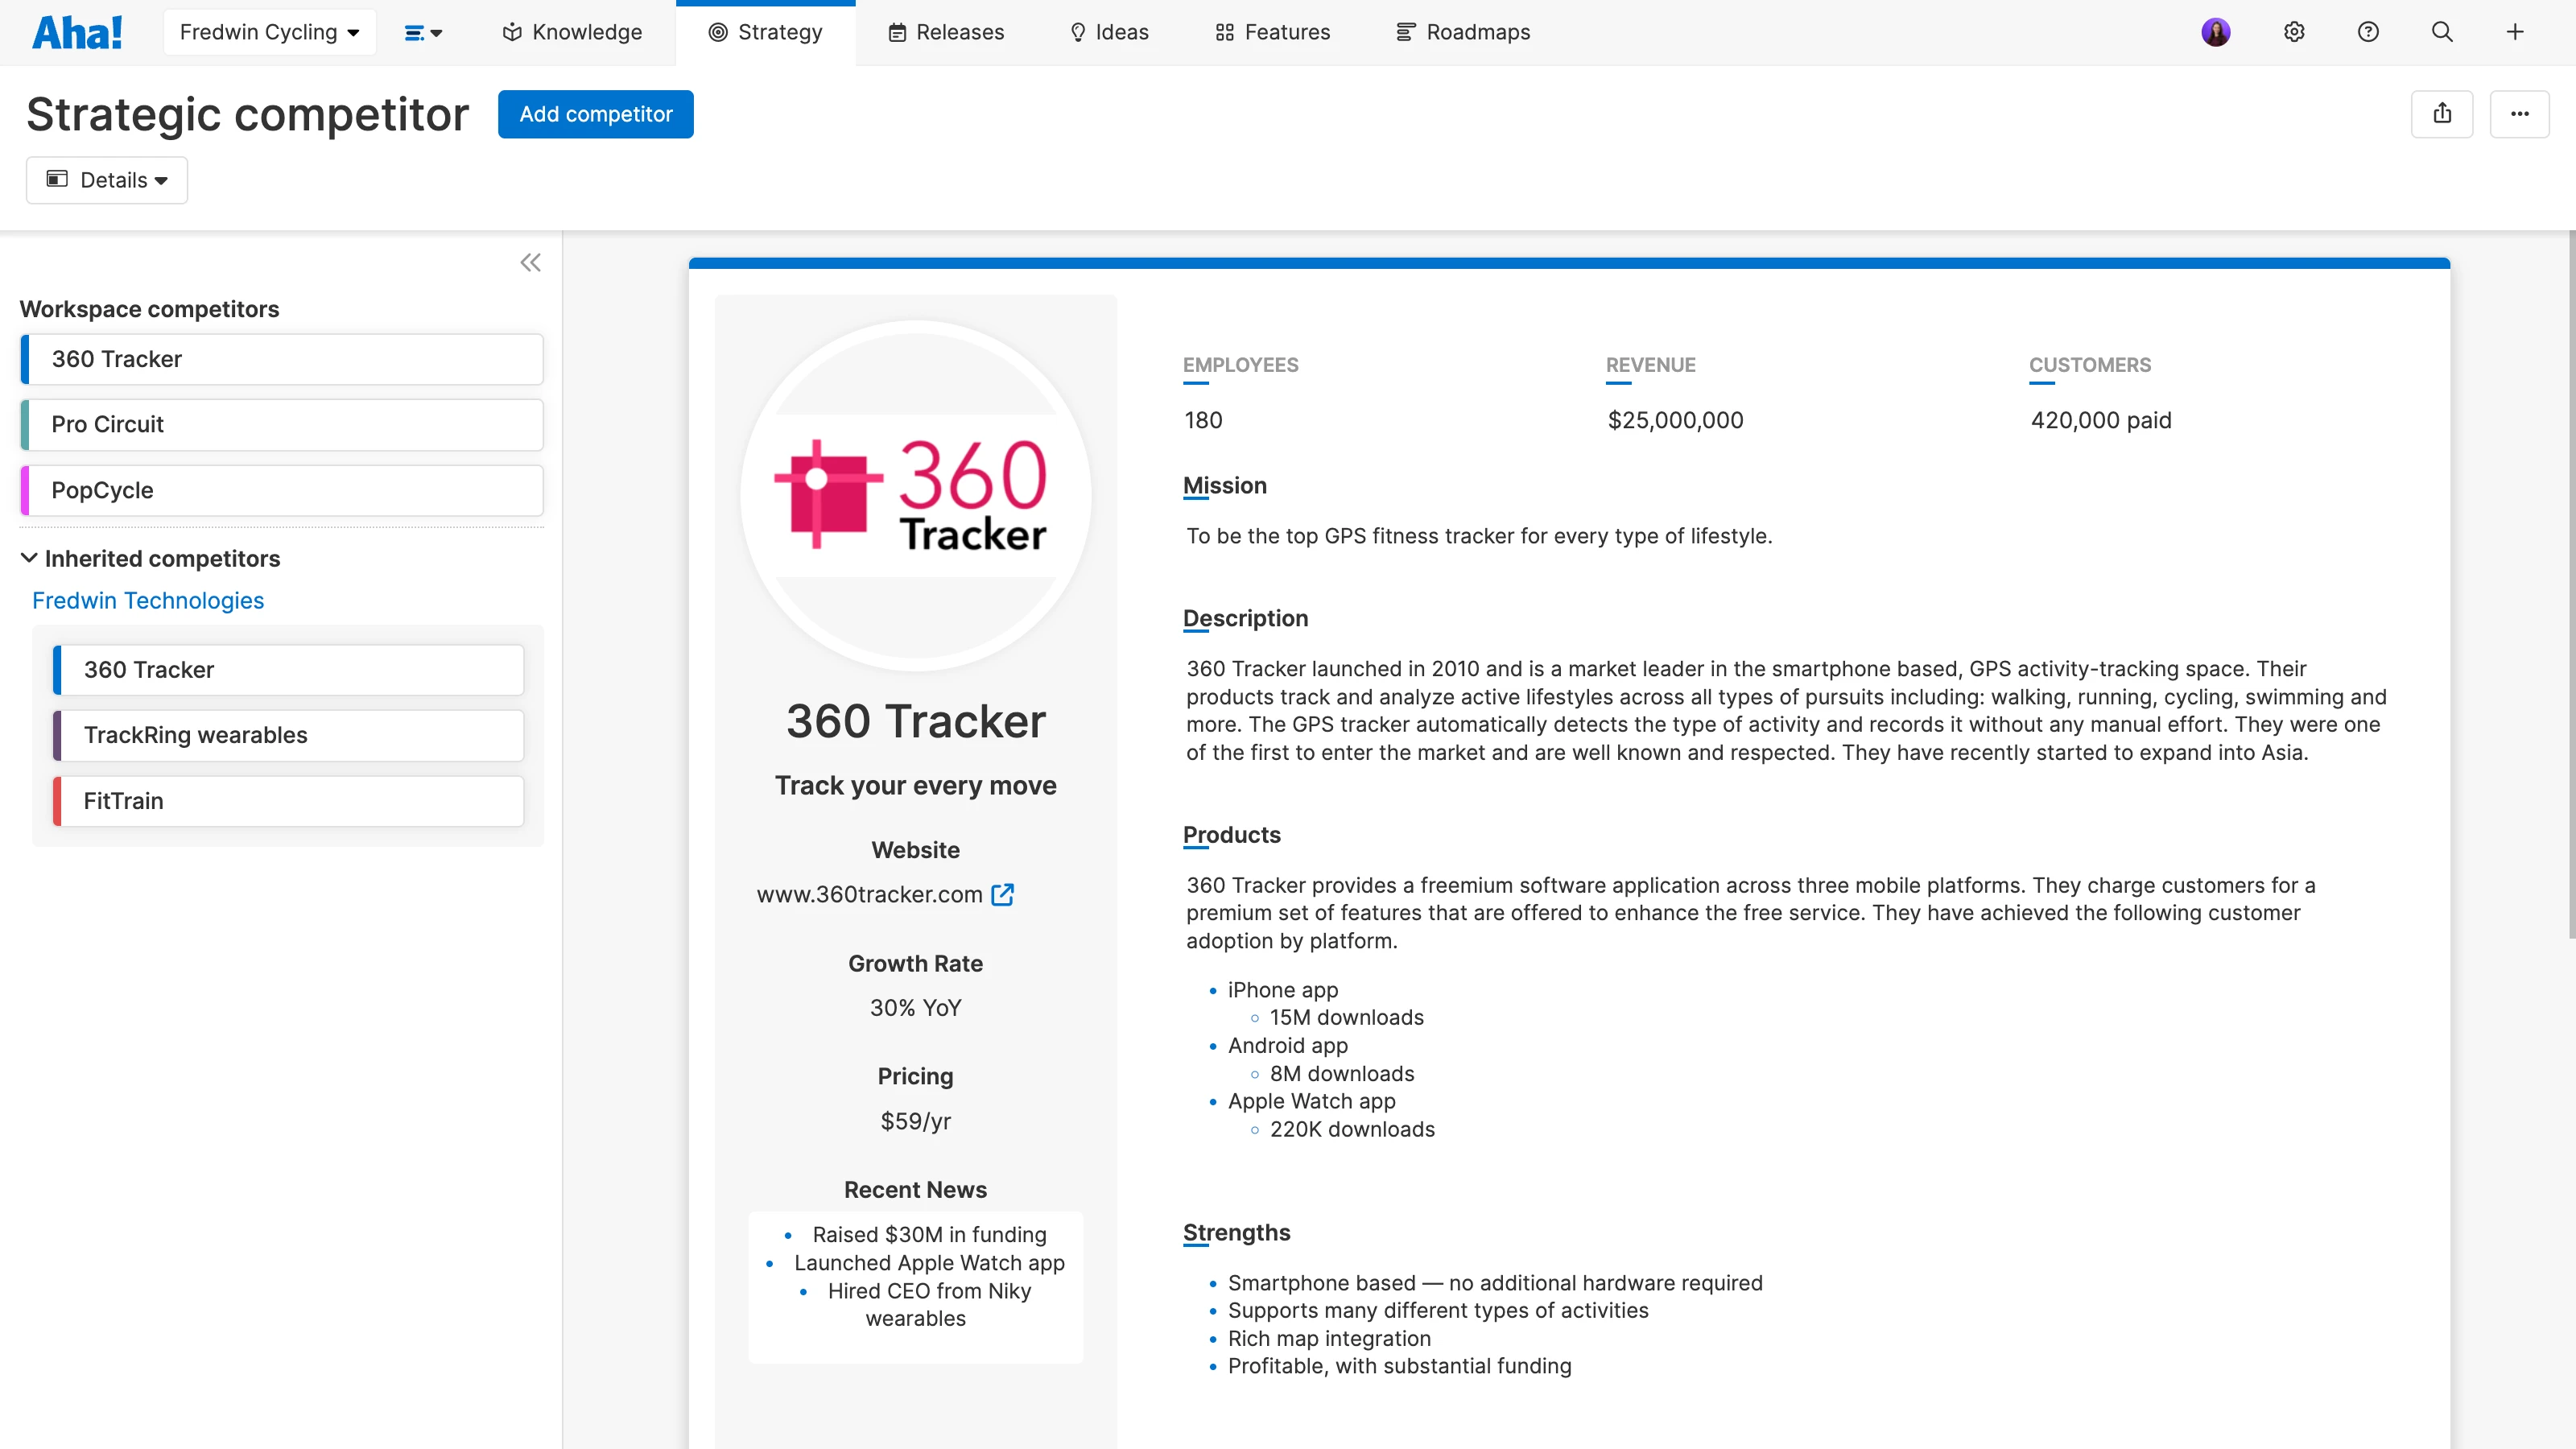Click the user avatar icon
The image size is (2576, 1449).
(2216, 32)
